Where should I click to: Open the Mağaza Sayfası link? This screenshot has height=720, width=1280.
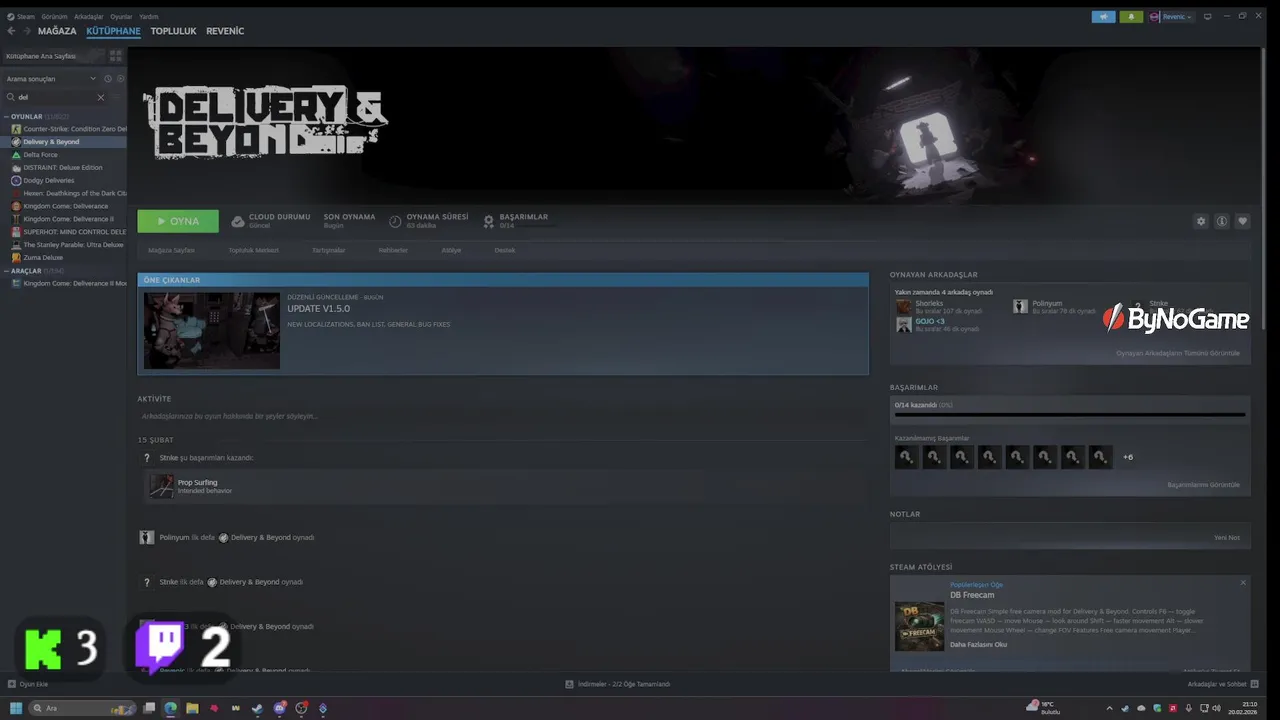pos(171,250)
